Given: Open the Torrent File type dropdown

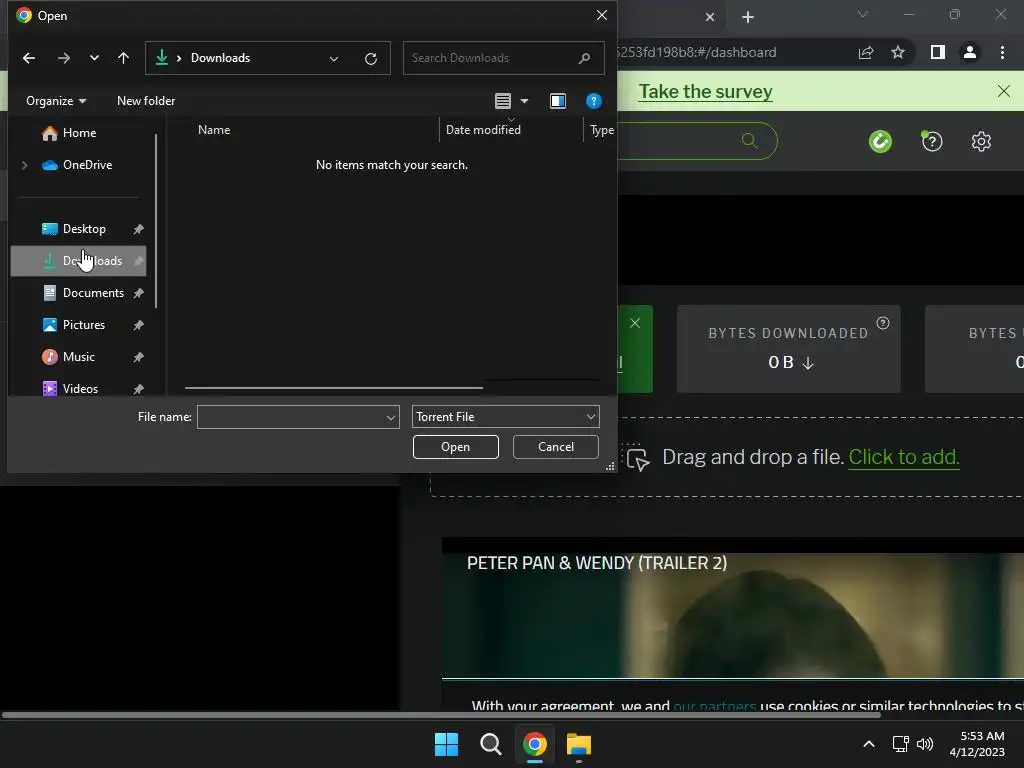Looking at the screenshot, I should click(x=505, y=417).
